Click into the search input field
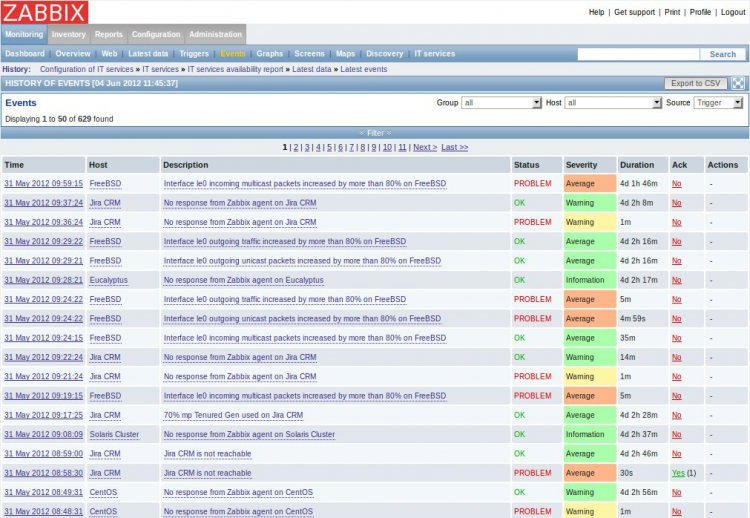 tap(637, 54)
